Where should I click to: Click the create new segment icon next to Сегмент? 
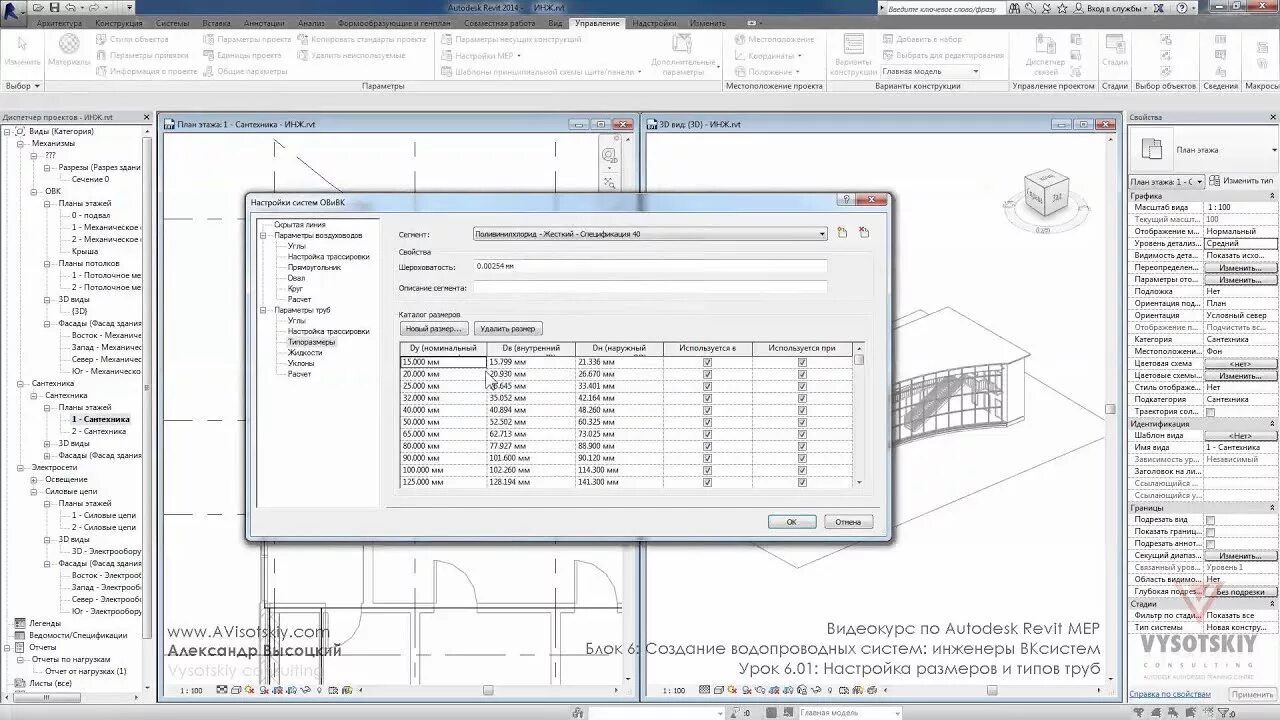coord(842,233)
